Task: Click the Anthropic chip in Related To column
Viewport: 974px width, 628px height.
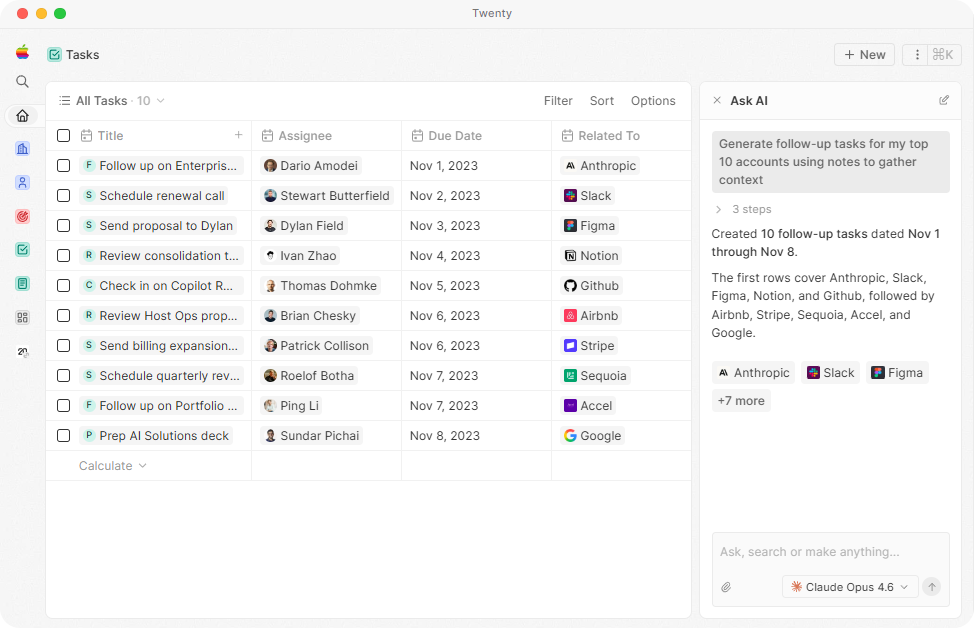Action: click(600, 166)
